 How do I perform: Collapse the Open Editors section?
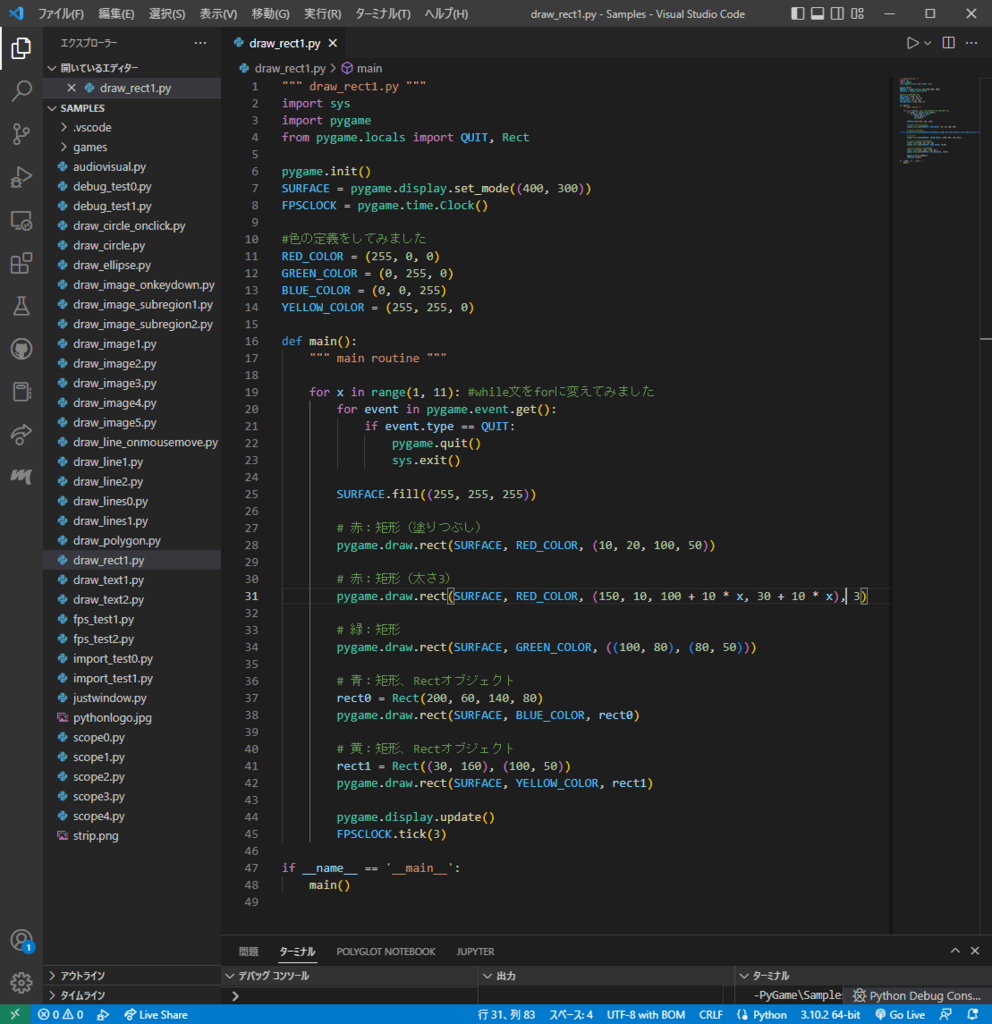[x=132, y=68]
